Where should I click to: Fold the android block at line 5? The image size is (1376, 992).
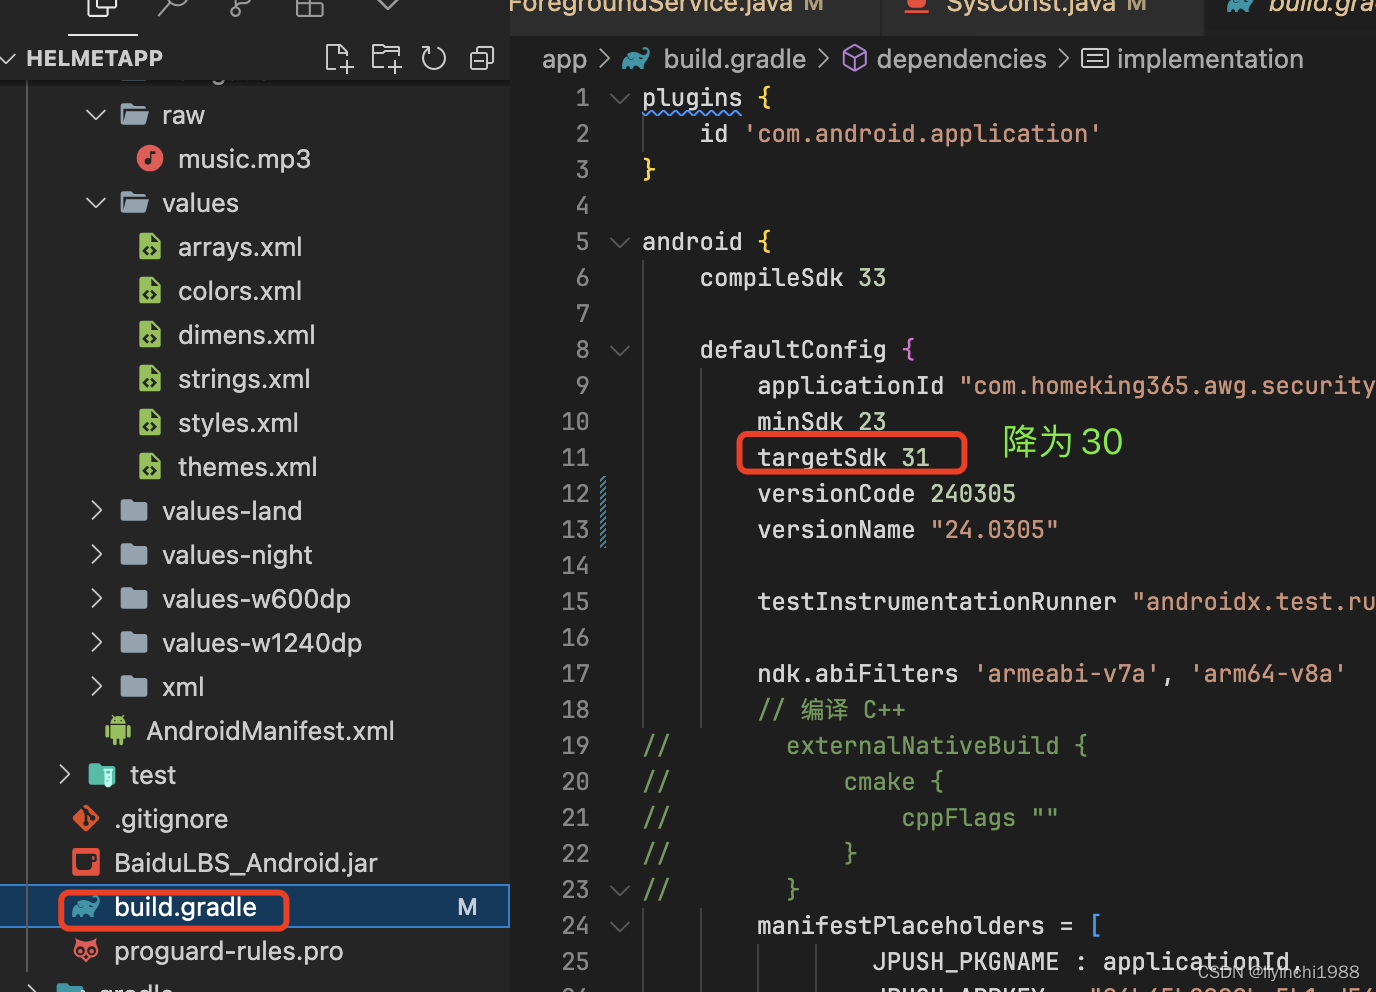point(619,241)
